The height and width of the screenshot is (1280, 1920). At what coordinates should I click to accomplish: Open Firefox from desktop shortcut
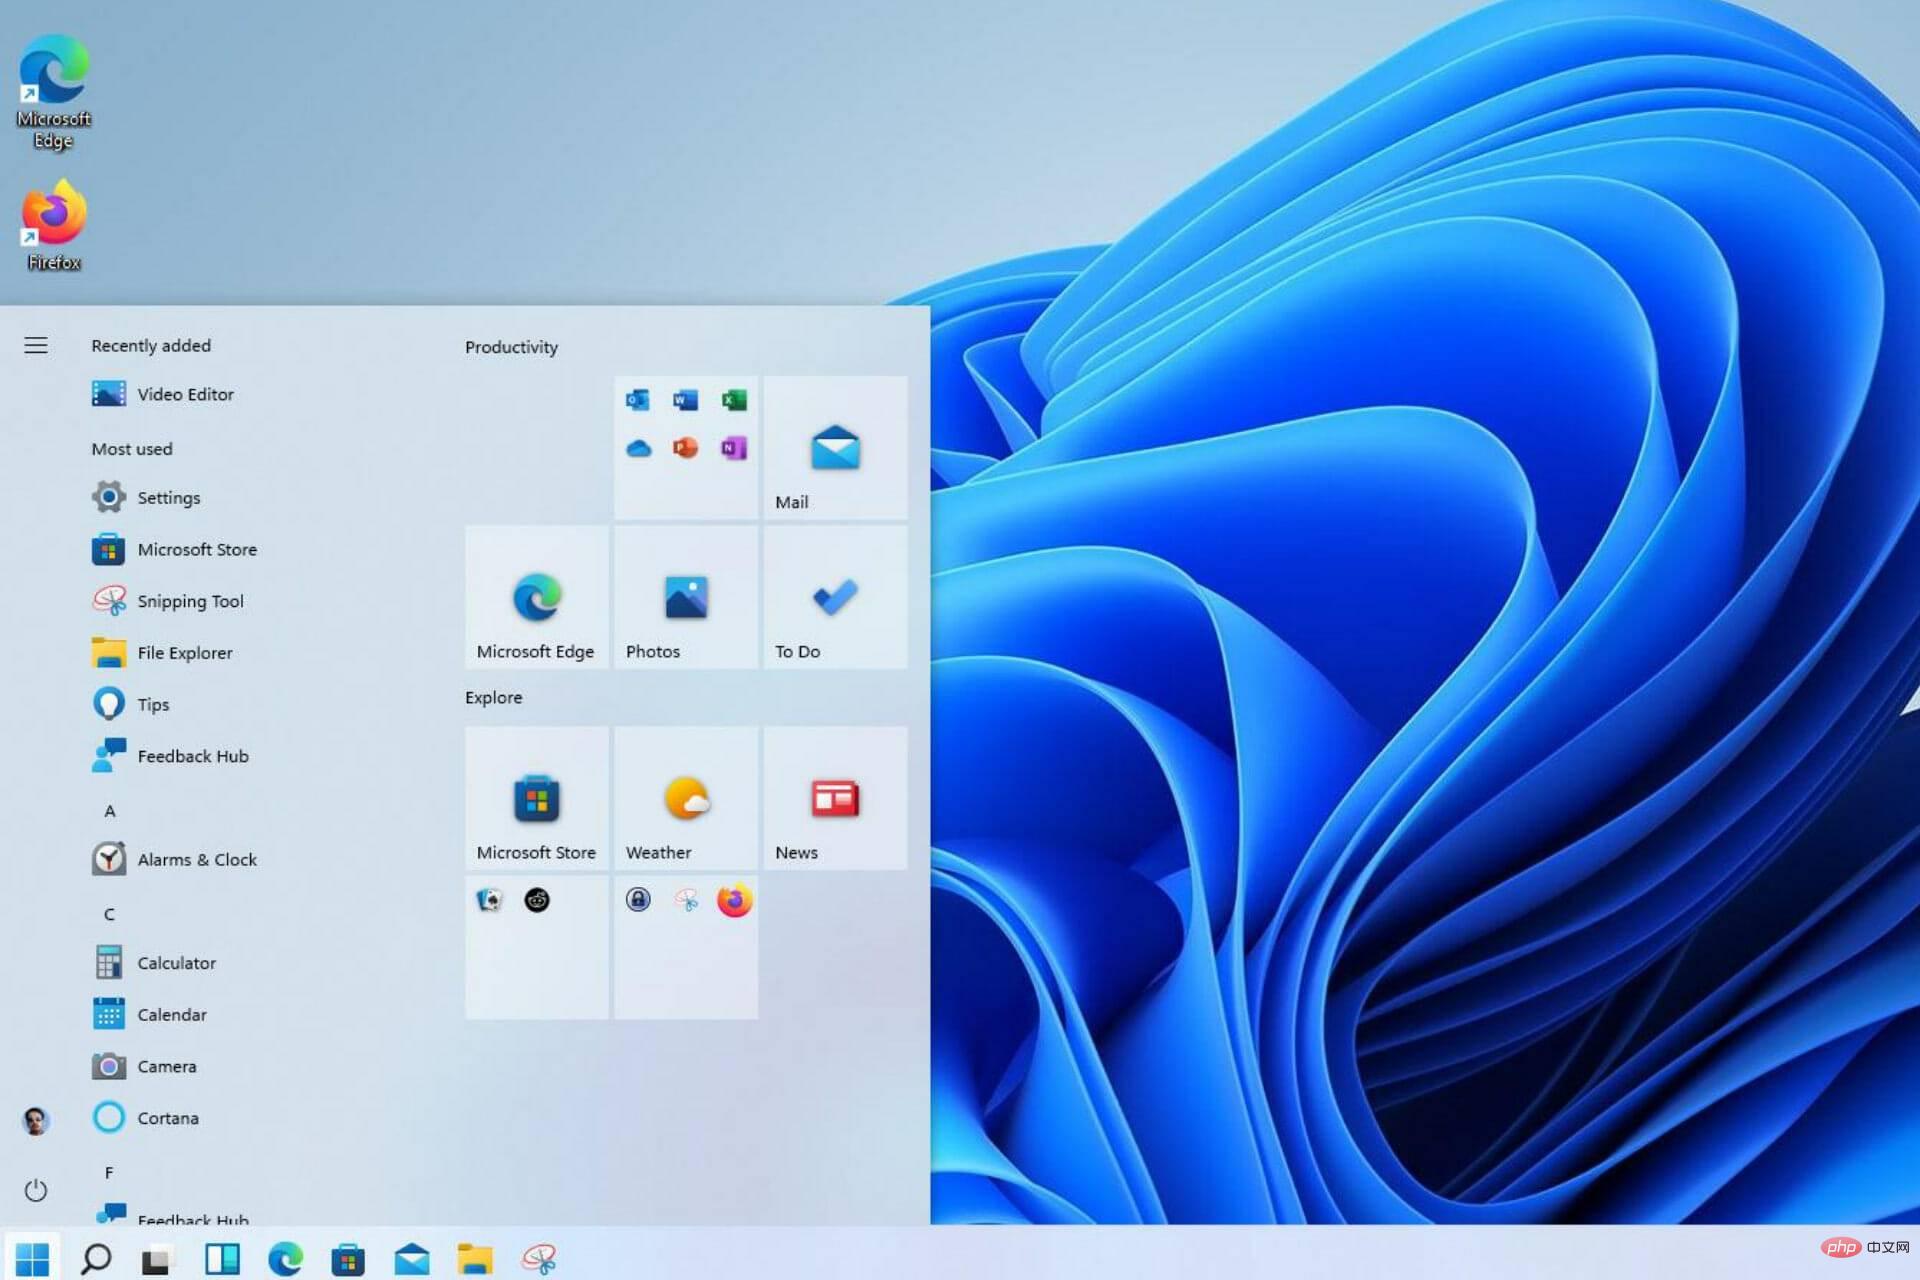pos(53,223)
